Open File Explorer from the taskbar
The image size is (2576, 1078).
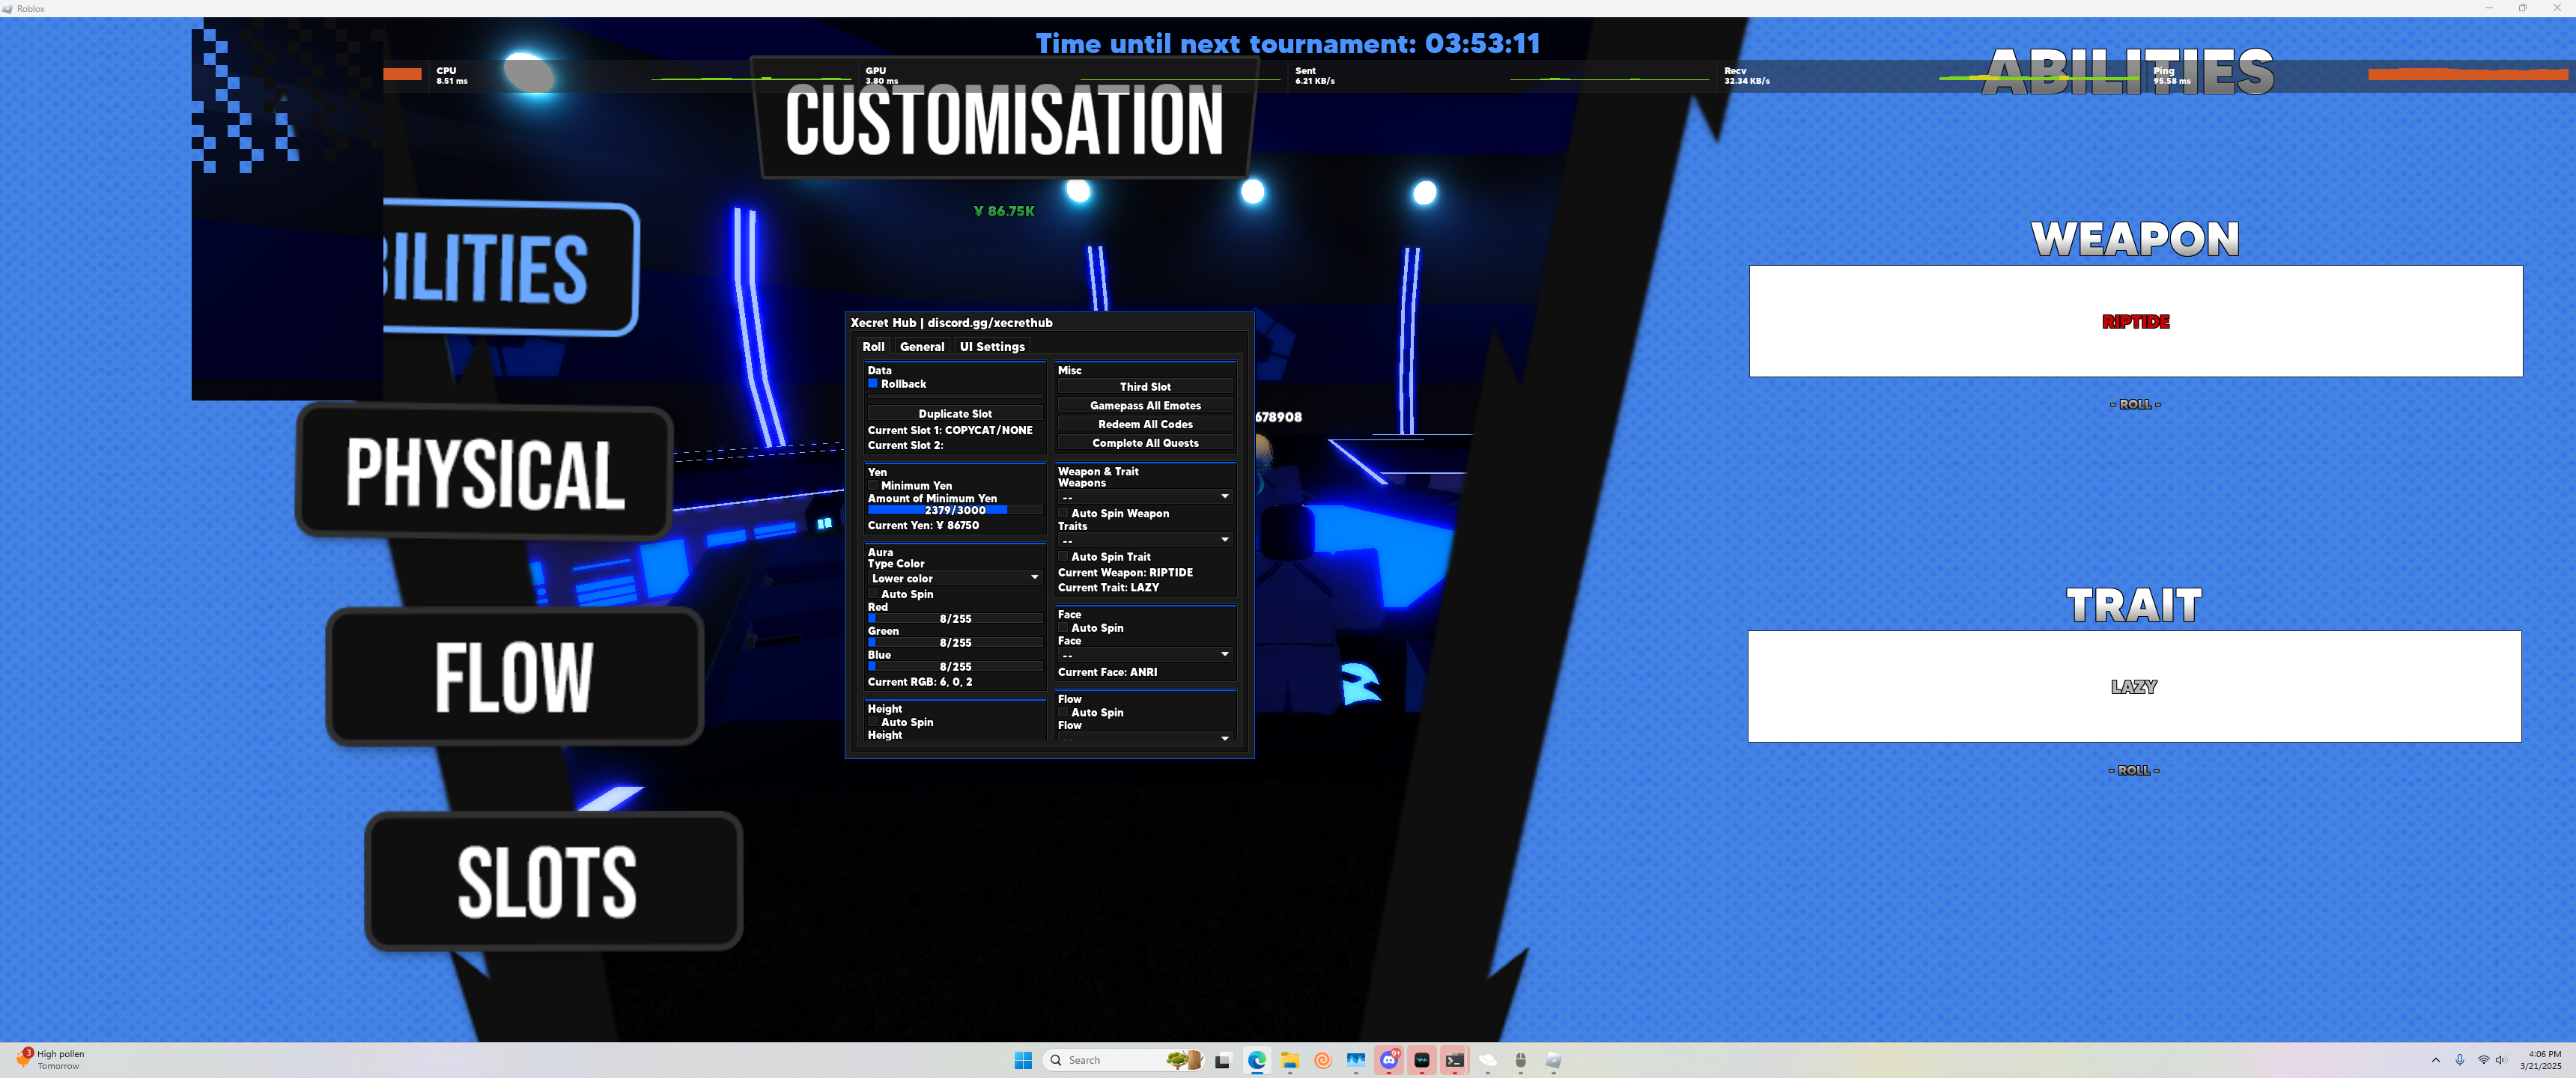1290,1060
